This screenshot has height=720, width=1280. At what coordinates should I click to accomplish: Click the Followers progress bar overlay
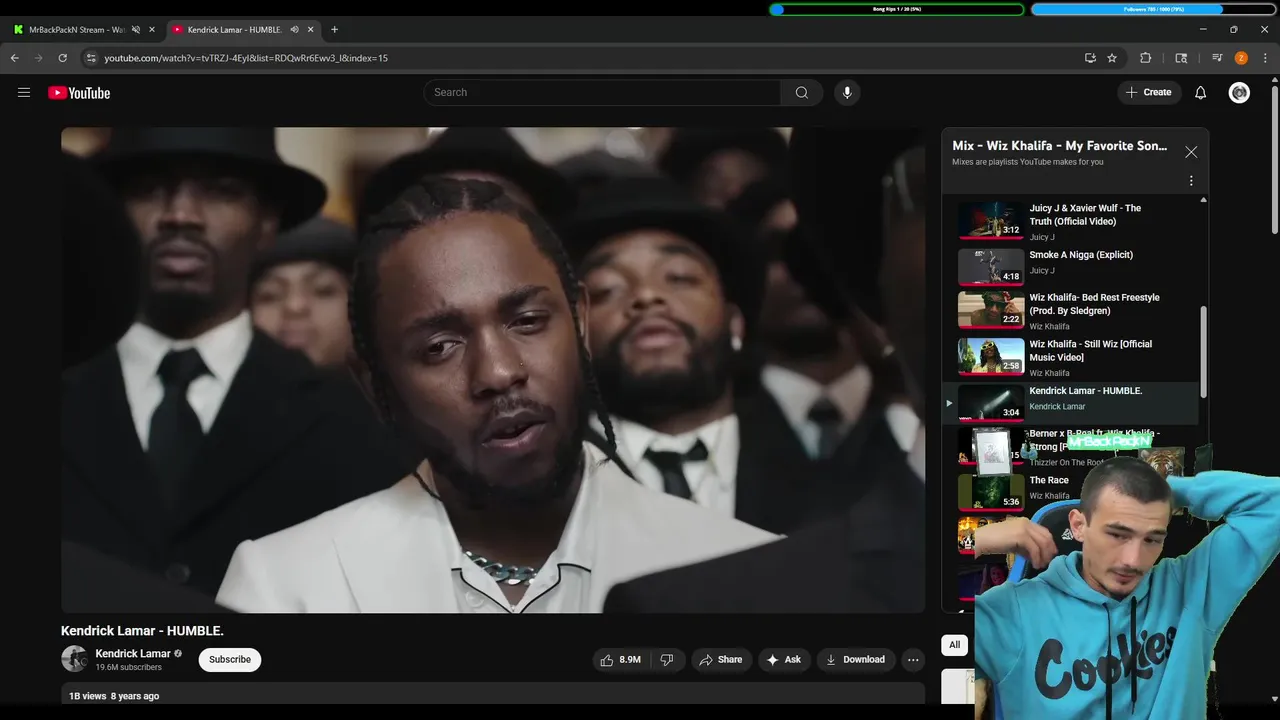1153,9
